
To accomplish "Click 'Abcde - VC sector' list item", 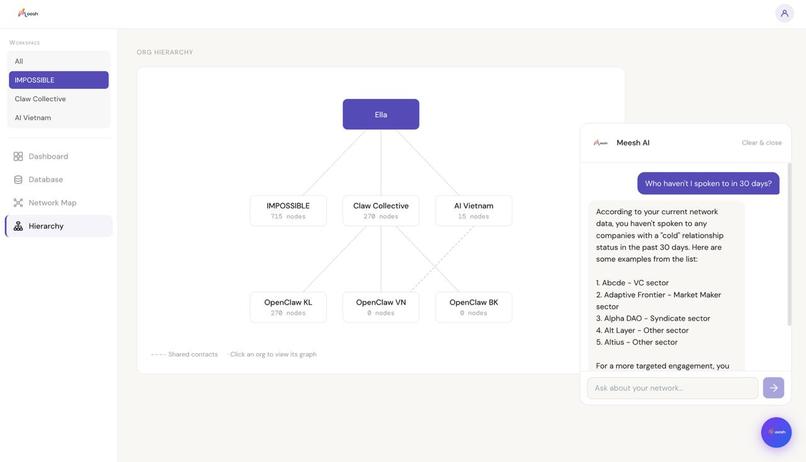I will click(632, 283).
